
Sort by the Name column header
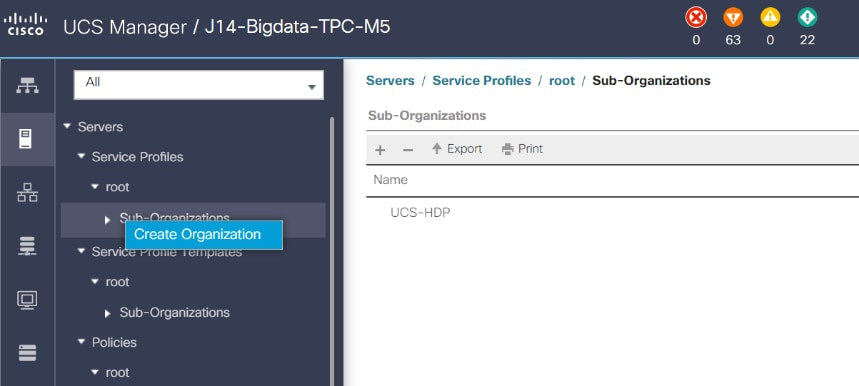[x=391, y=180]
